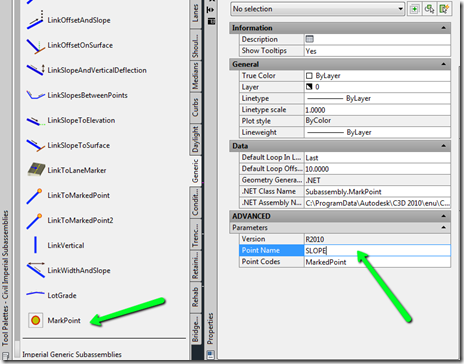Choose the LinkToLaneMarker icon
Screen dimensions: 464x364
pyautogui.click(x=36, y=170)
